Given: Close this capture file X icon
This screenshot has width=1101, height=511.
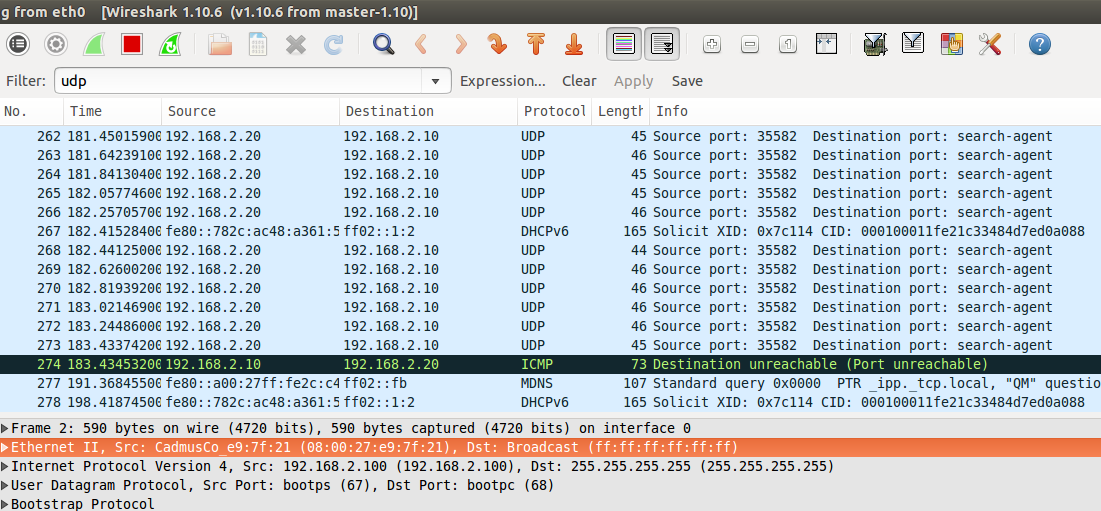Looking at the screenshot, I should (296, 44).
